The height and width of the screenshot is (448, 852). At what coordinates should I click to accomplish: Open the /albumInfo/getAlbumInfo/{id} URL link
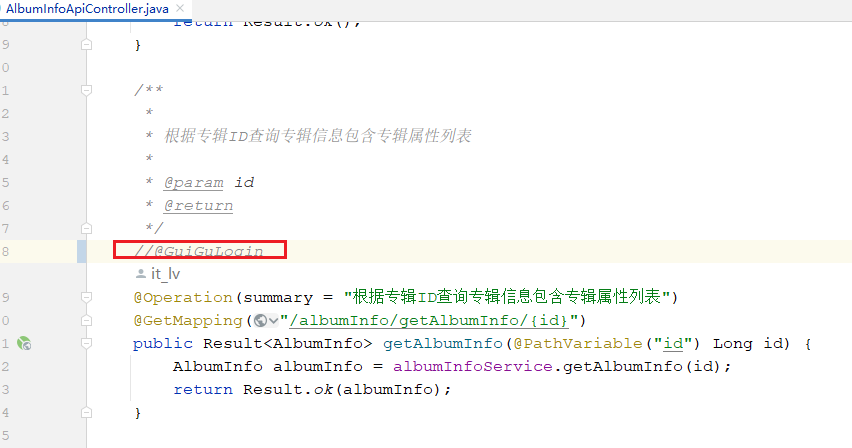[x=429, y=321]
